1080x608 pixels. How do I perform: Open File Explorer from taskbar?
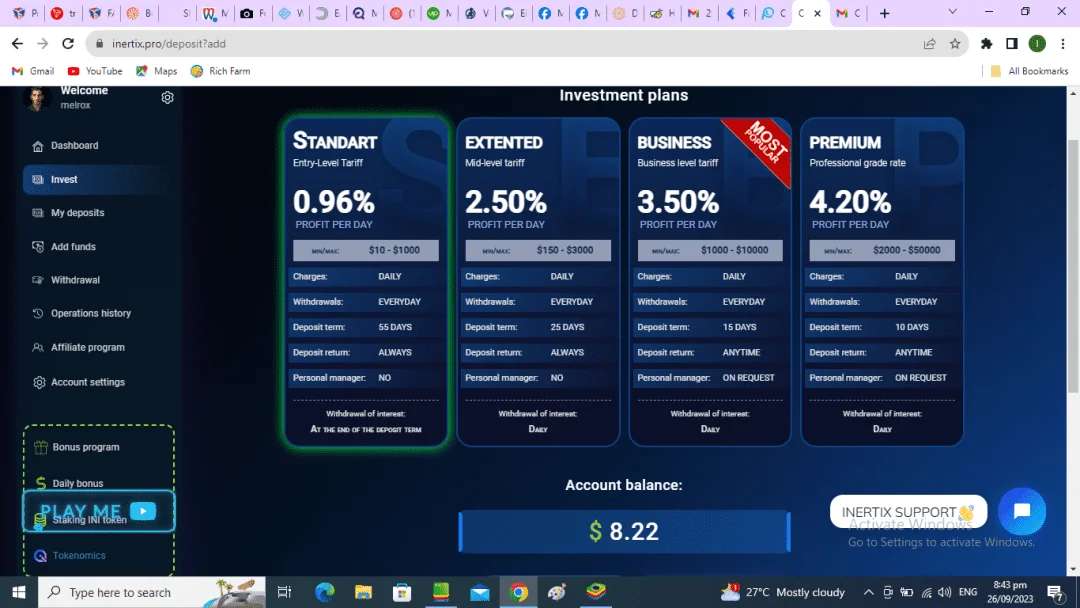(363, 592)
